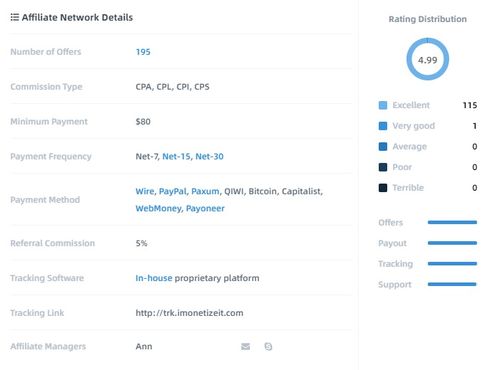Open the 195 offers link
The image size is (499, 370).
point(143,52)
